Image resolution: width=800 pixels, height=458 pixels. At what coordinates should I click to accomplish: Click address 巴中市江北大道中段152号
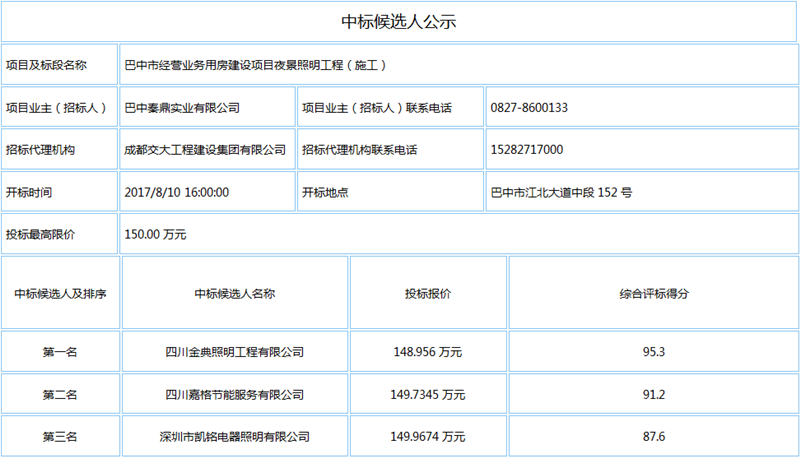(561, 192)
